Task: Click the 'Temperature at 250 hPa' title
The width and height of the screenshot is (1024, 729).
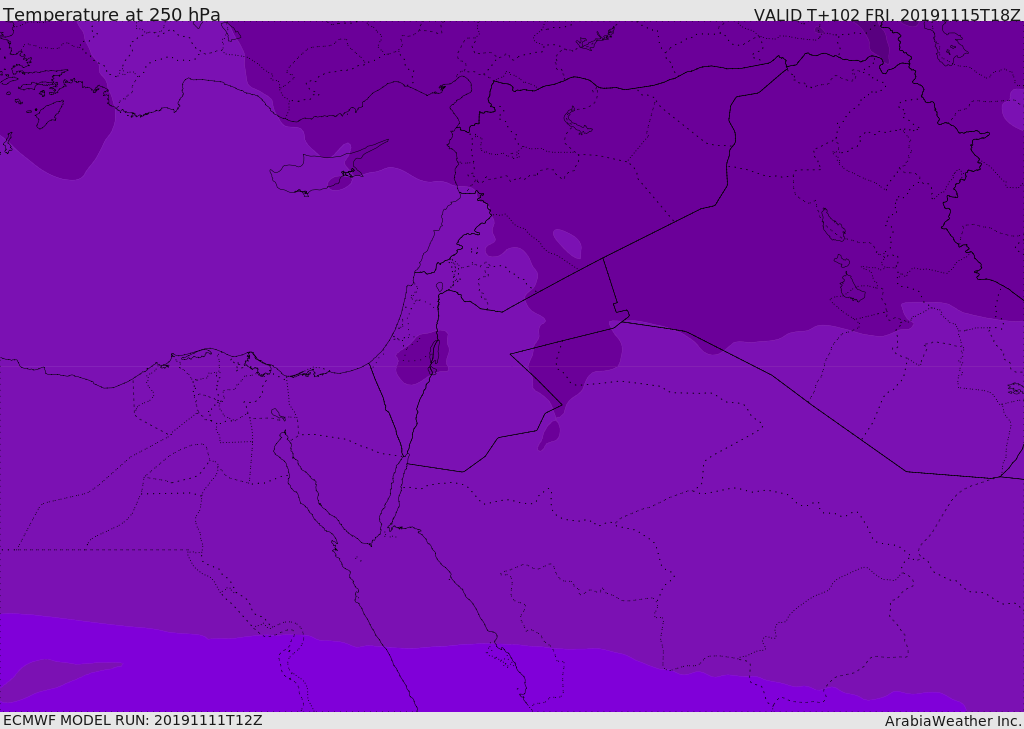Action: pyautogui.click(x=112, y=15)
